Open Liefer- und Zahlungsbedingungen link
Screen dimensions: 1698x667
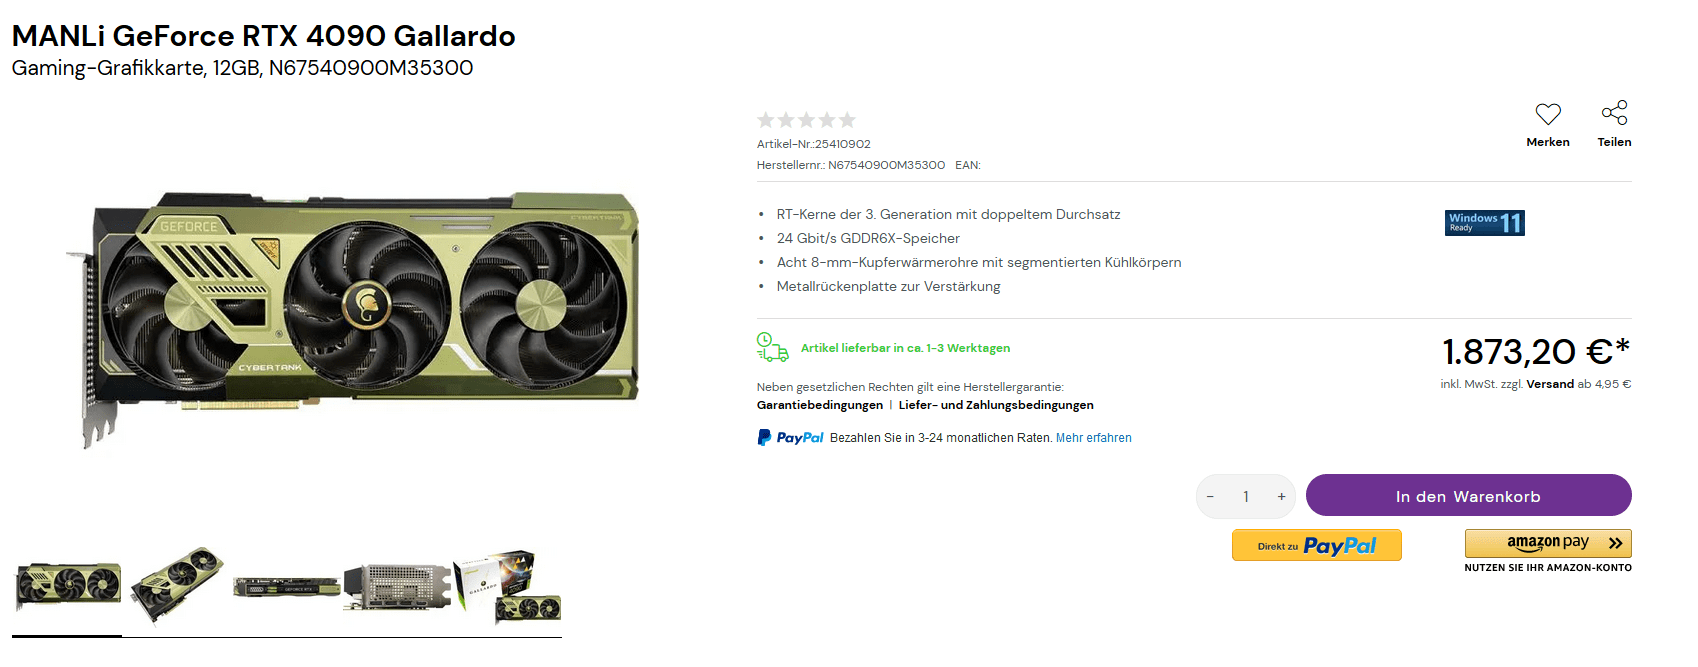pos(996,405)
